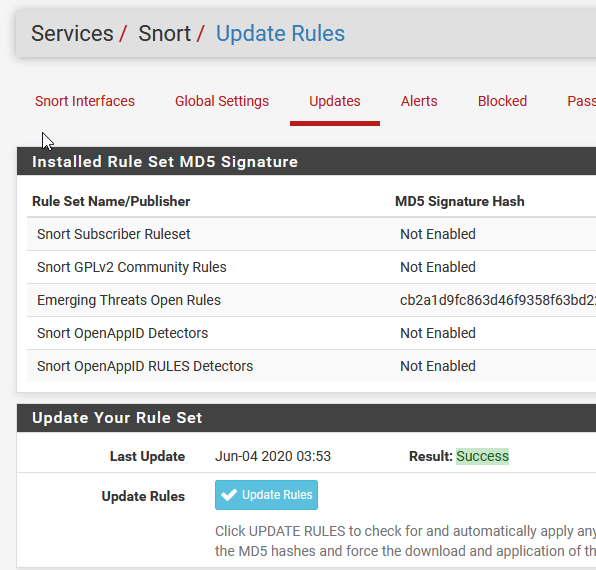Click the green Success result status
The height and width of the screenshot is (570, 596).
point(482,456)
